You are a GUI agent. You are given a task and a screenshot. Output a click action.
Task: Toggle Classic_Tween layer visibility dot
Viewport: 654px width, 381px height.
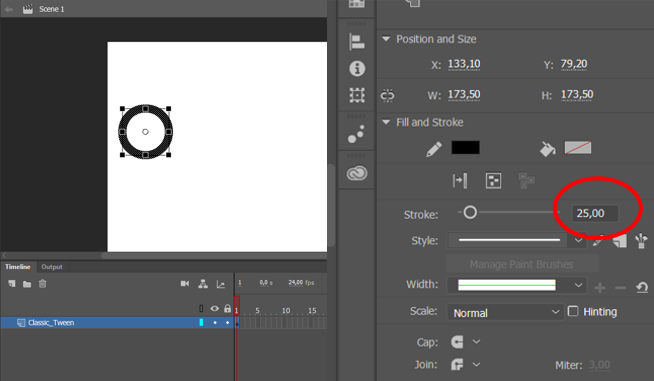click(215, 323)
